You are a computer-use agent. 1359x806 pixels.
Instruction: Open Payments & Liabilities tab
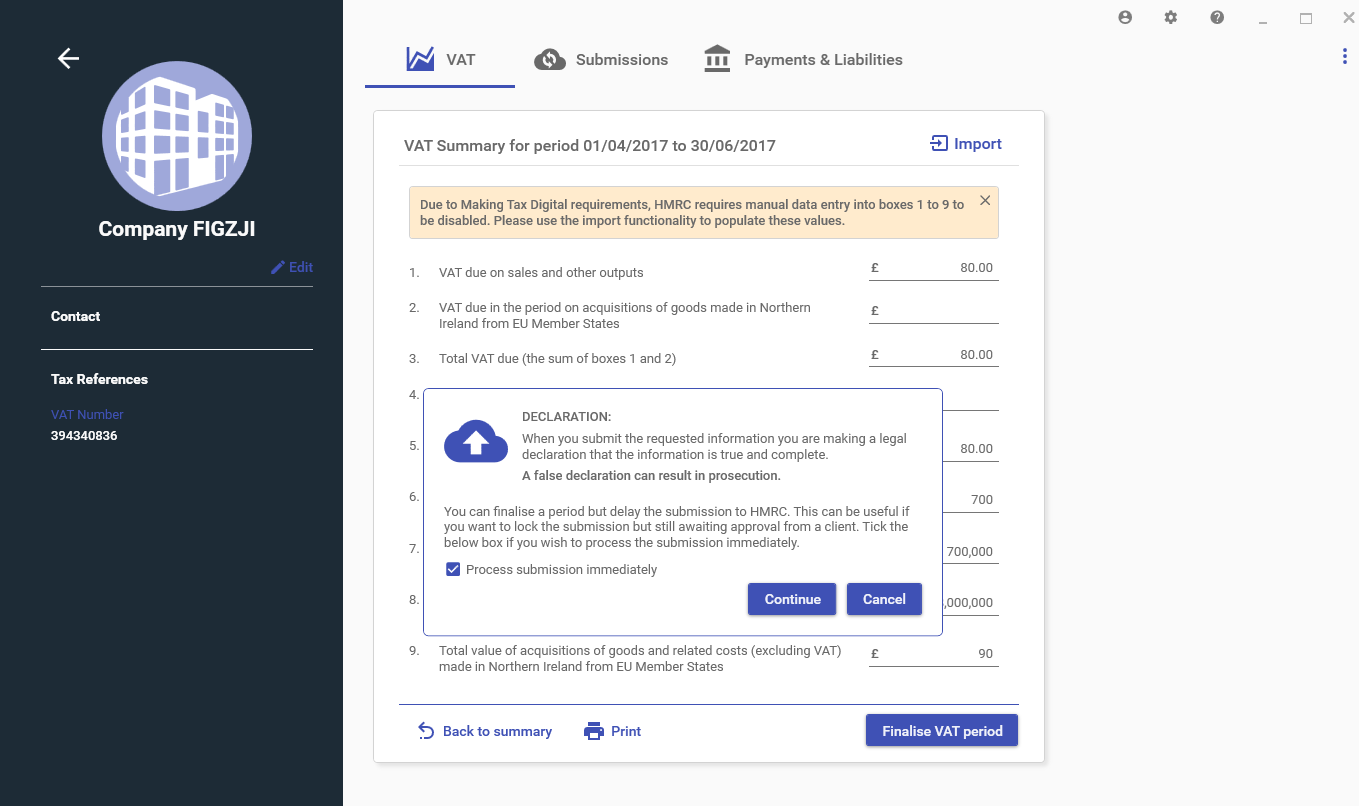pyautogui.click(x=803, y=60)
